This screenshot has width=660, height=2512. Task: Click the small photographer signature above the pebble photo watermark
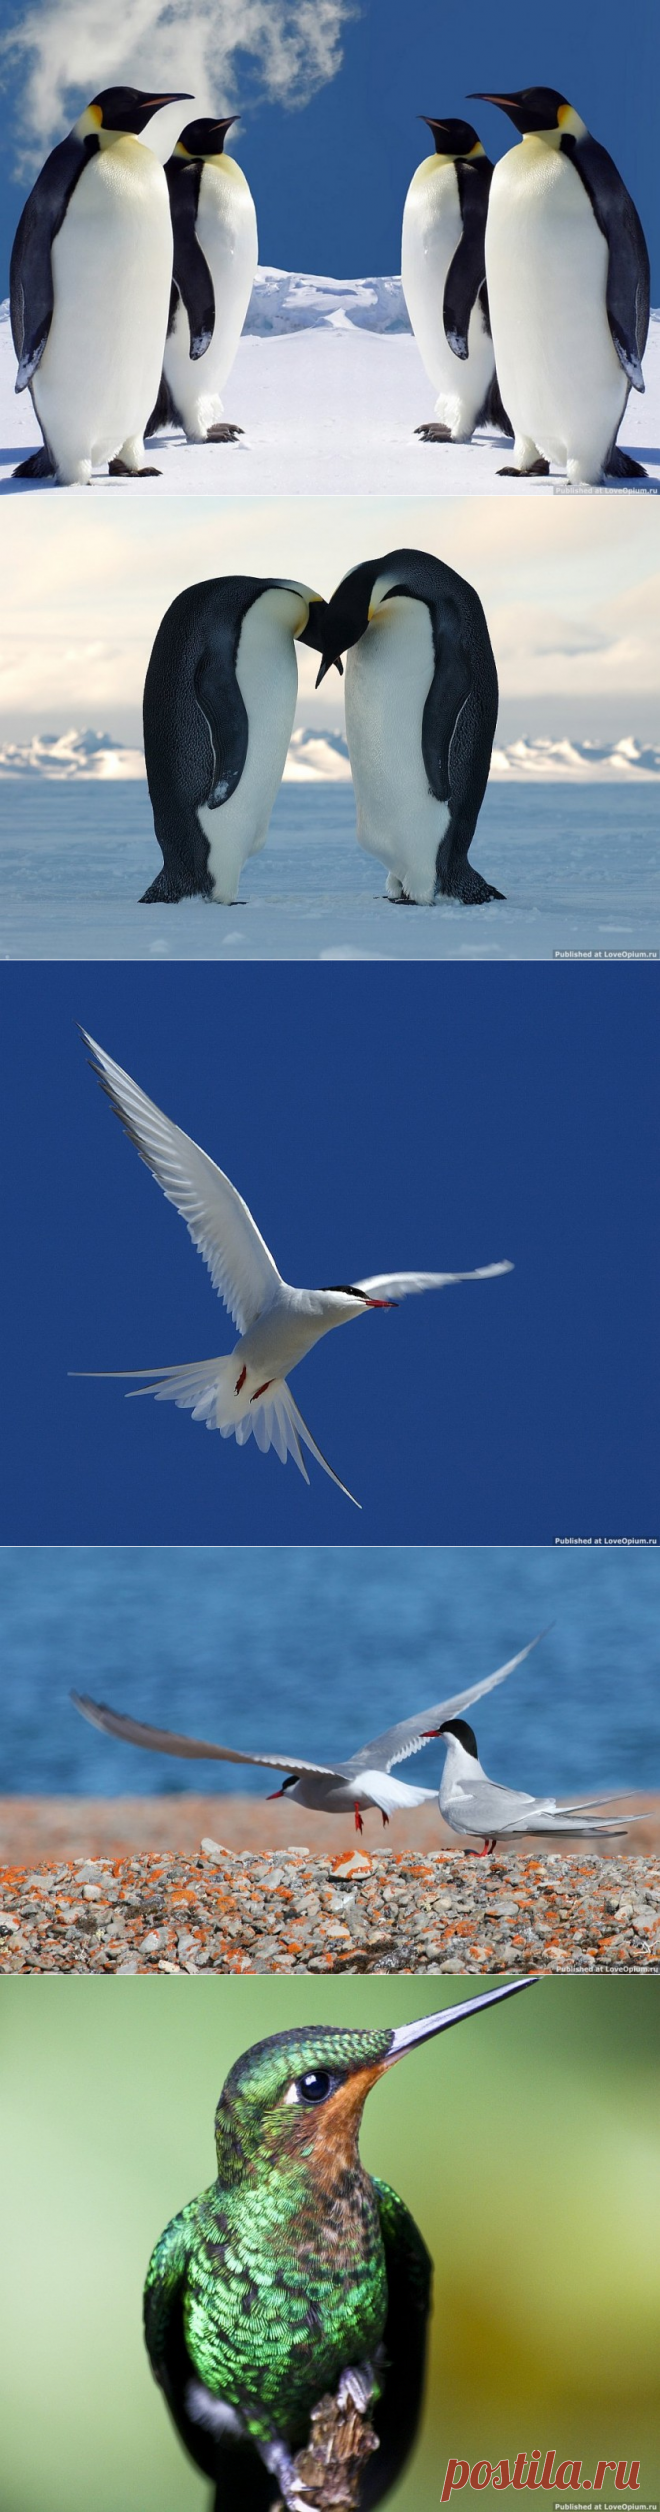click(x=646, y=1945)
